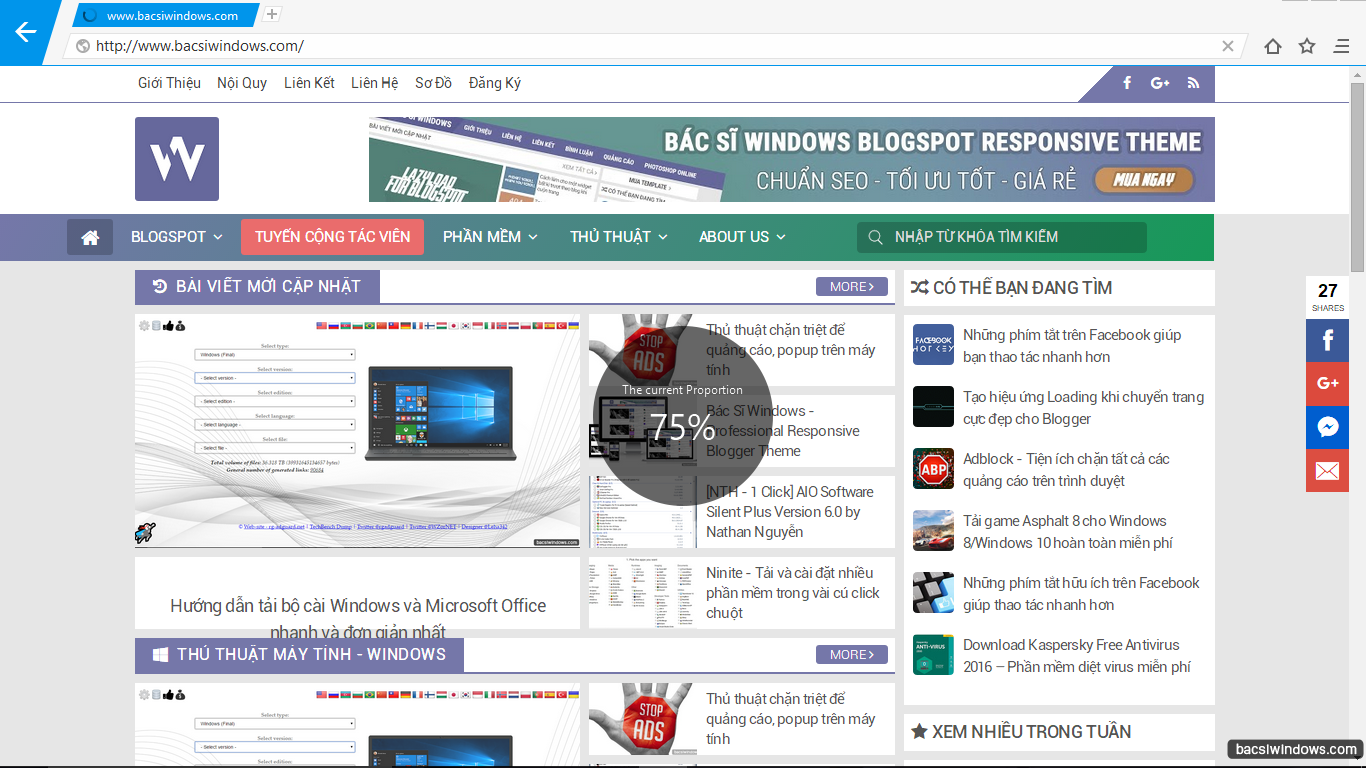
Task: Open Hướng dẫn tải bộ cài Windows link
Action: pyautogui.click(x=358, y=618)
